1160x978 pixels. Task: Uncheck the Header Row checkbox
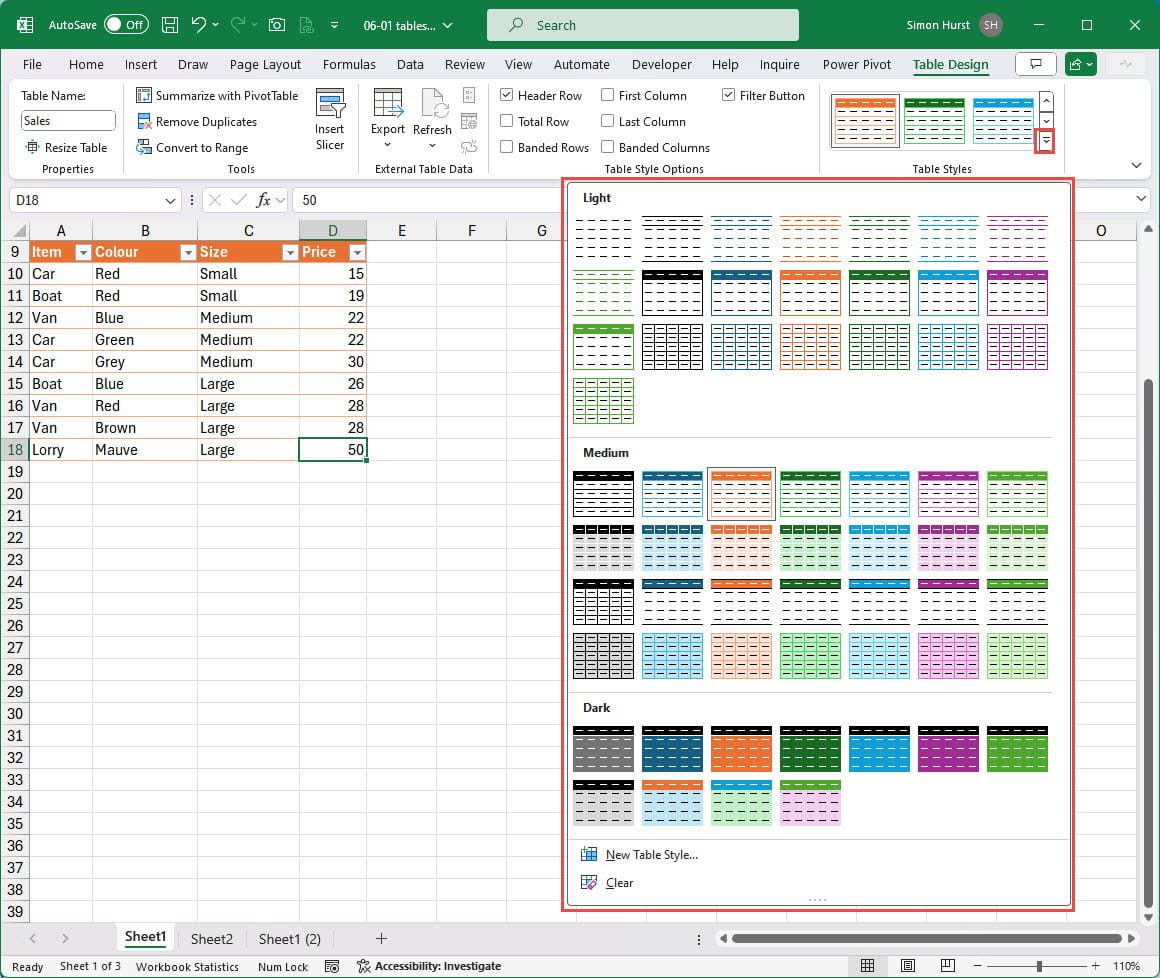pos(507,96)
